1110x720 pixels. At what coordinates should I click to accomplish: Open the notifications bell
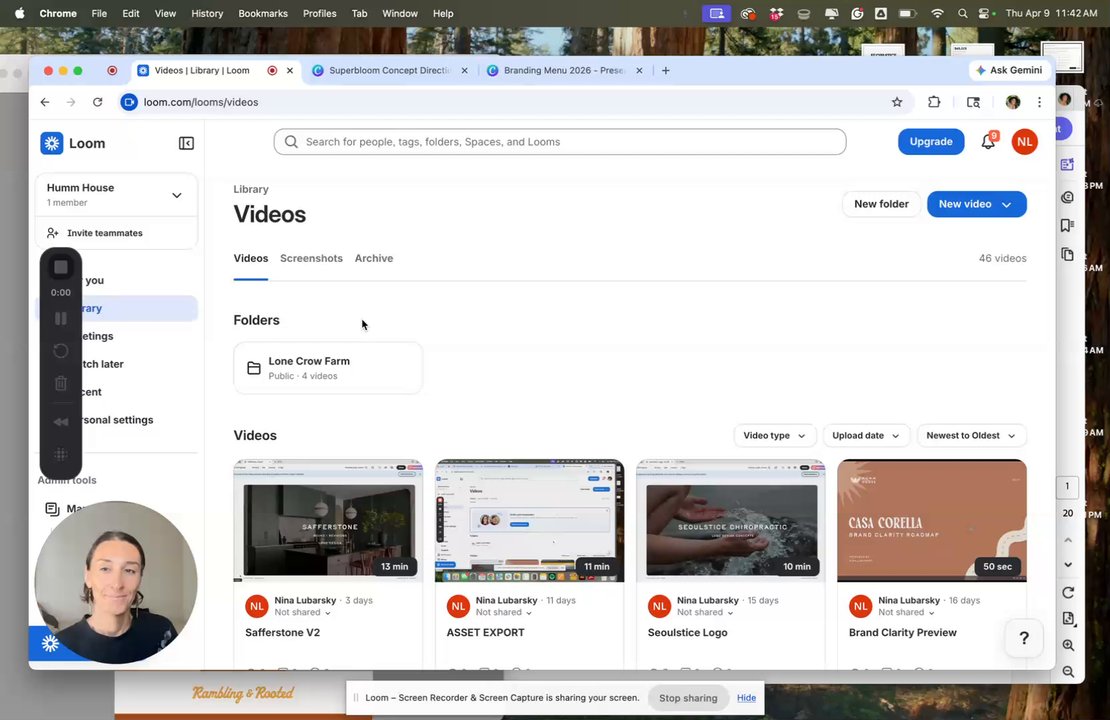tap(988, 142)
